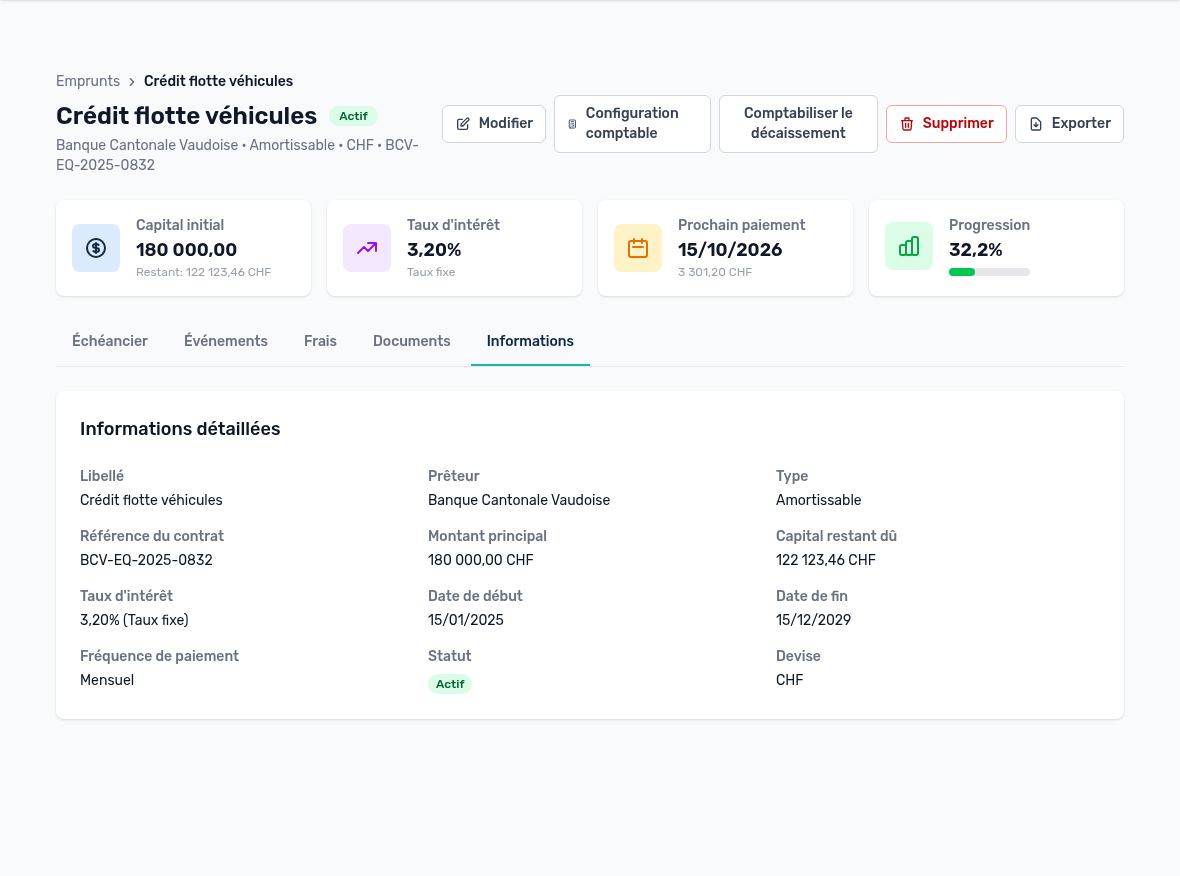Click the Date de début value 15/01/2025
1180x876 pixels.
466,620
